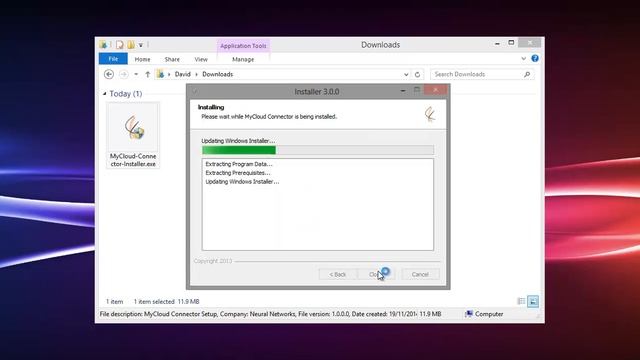
Task: Click quick access new folder icon
Action: (131, 44)
